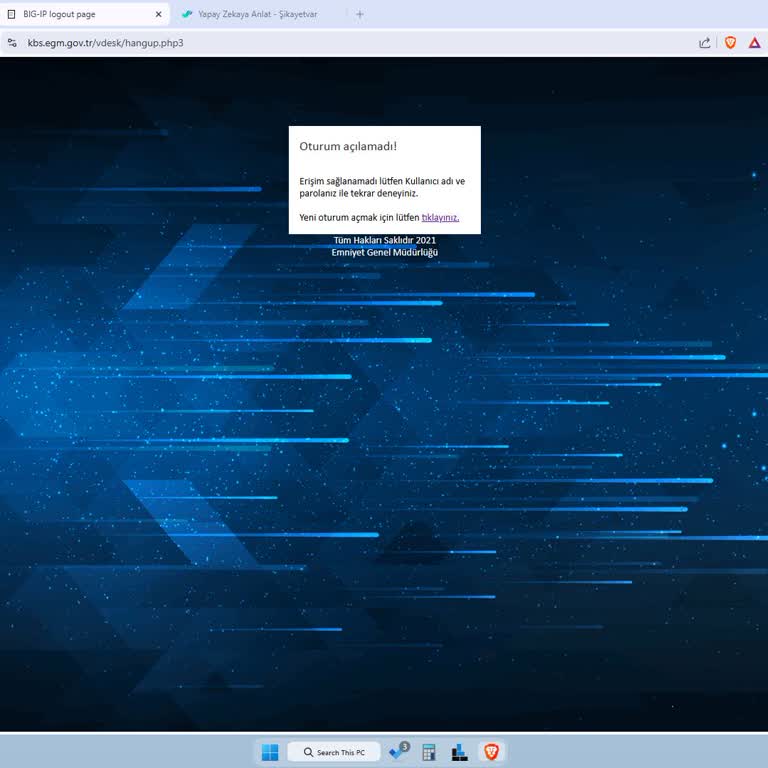The image size is (768, 768).
Task: Launch the Calculator from the taskbar
Action: [429, 752]
